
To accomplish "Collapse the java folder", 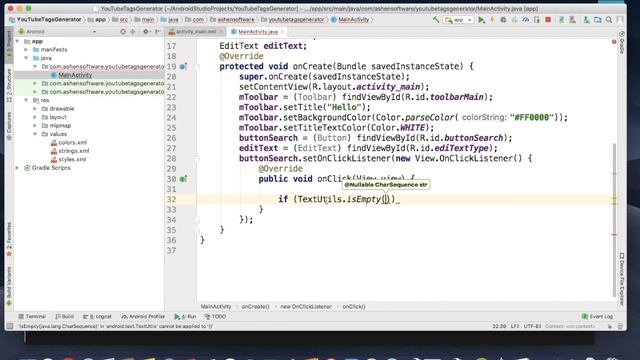I will tap(26, 58).
